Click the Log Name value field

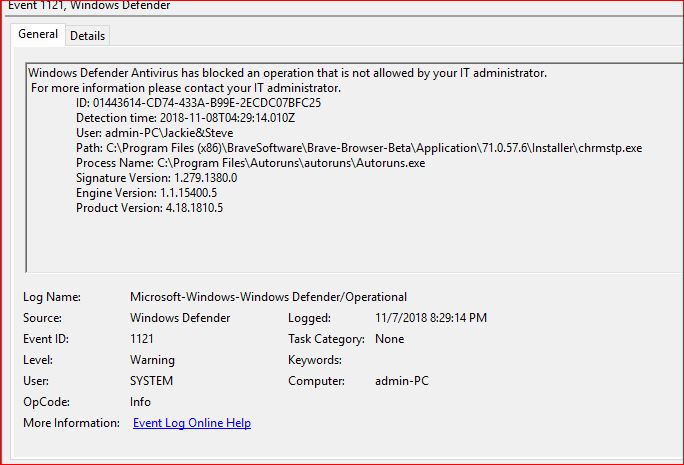268,297
